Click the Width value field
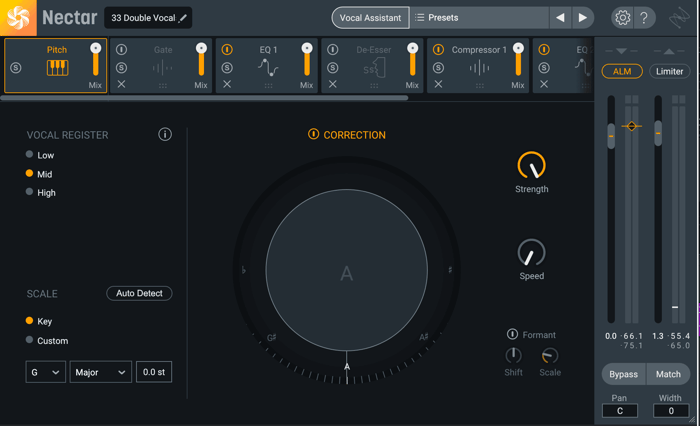The image size is (700, 426). [671, 411]
